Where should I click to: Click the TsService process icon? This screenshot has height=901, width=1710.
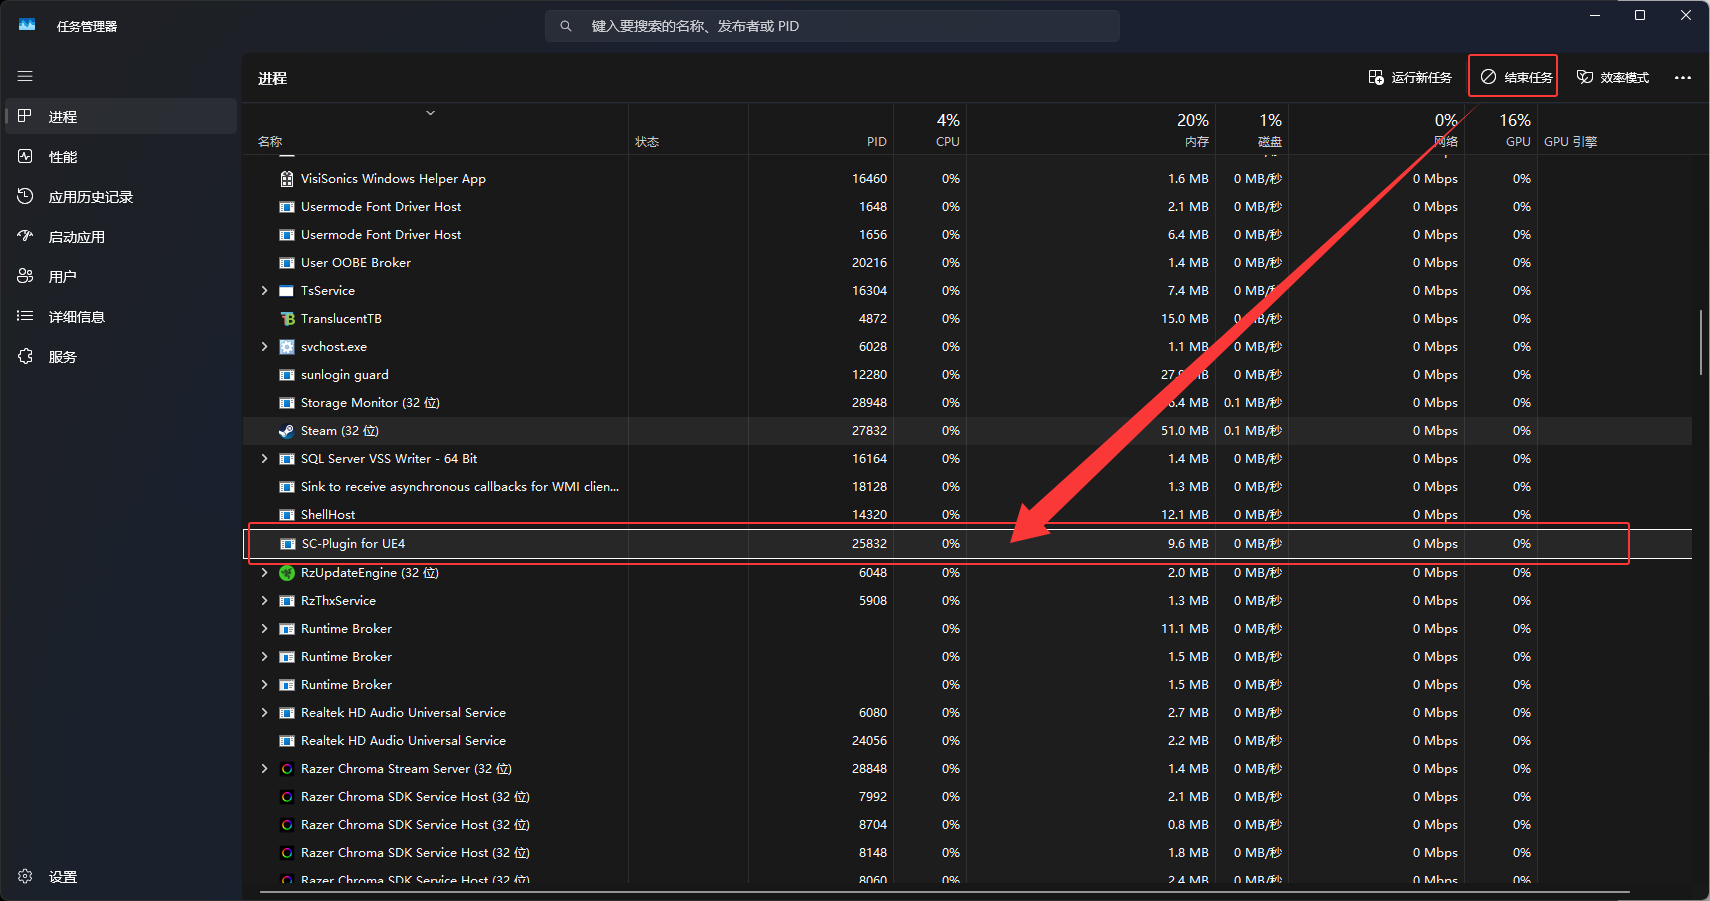coord(287,291)
